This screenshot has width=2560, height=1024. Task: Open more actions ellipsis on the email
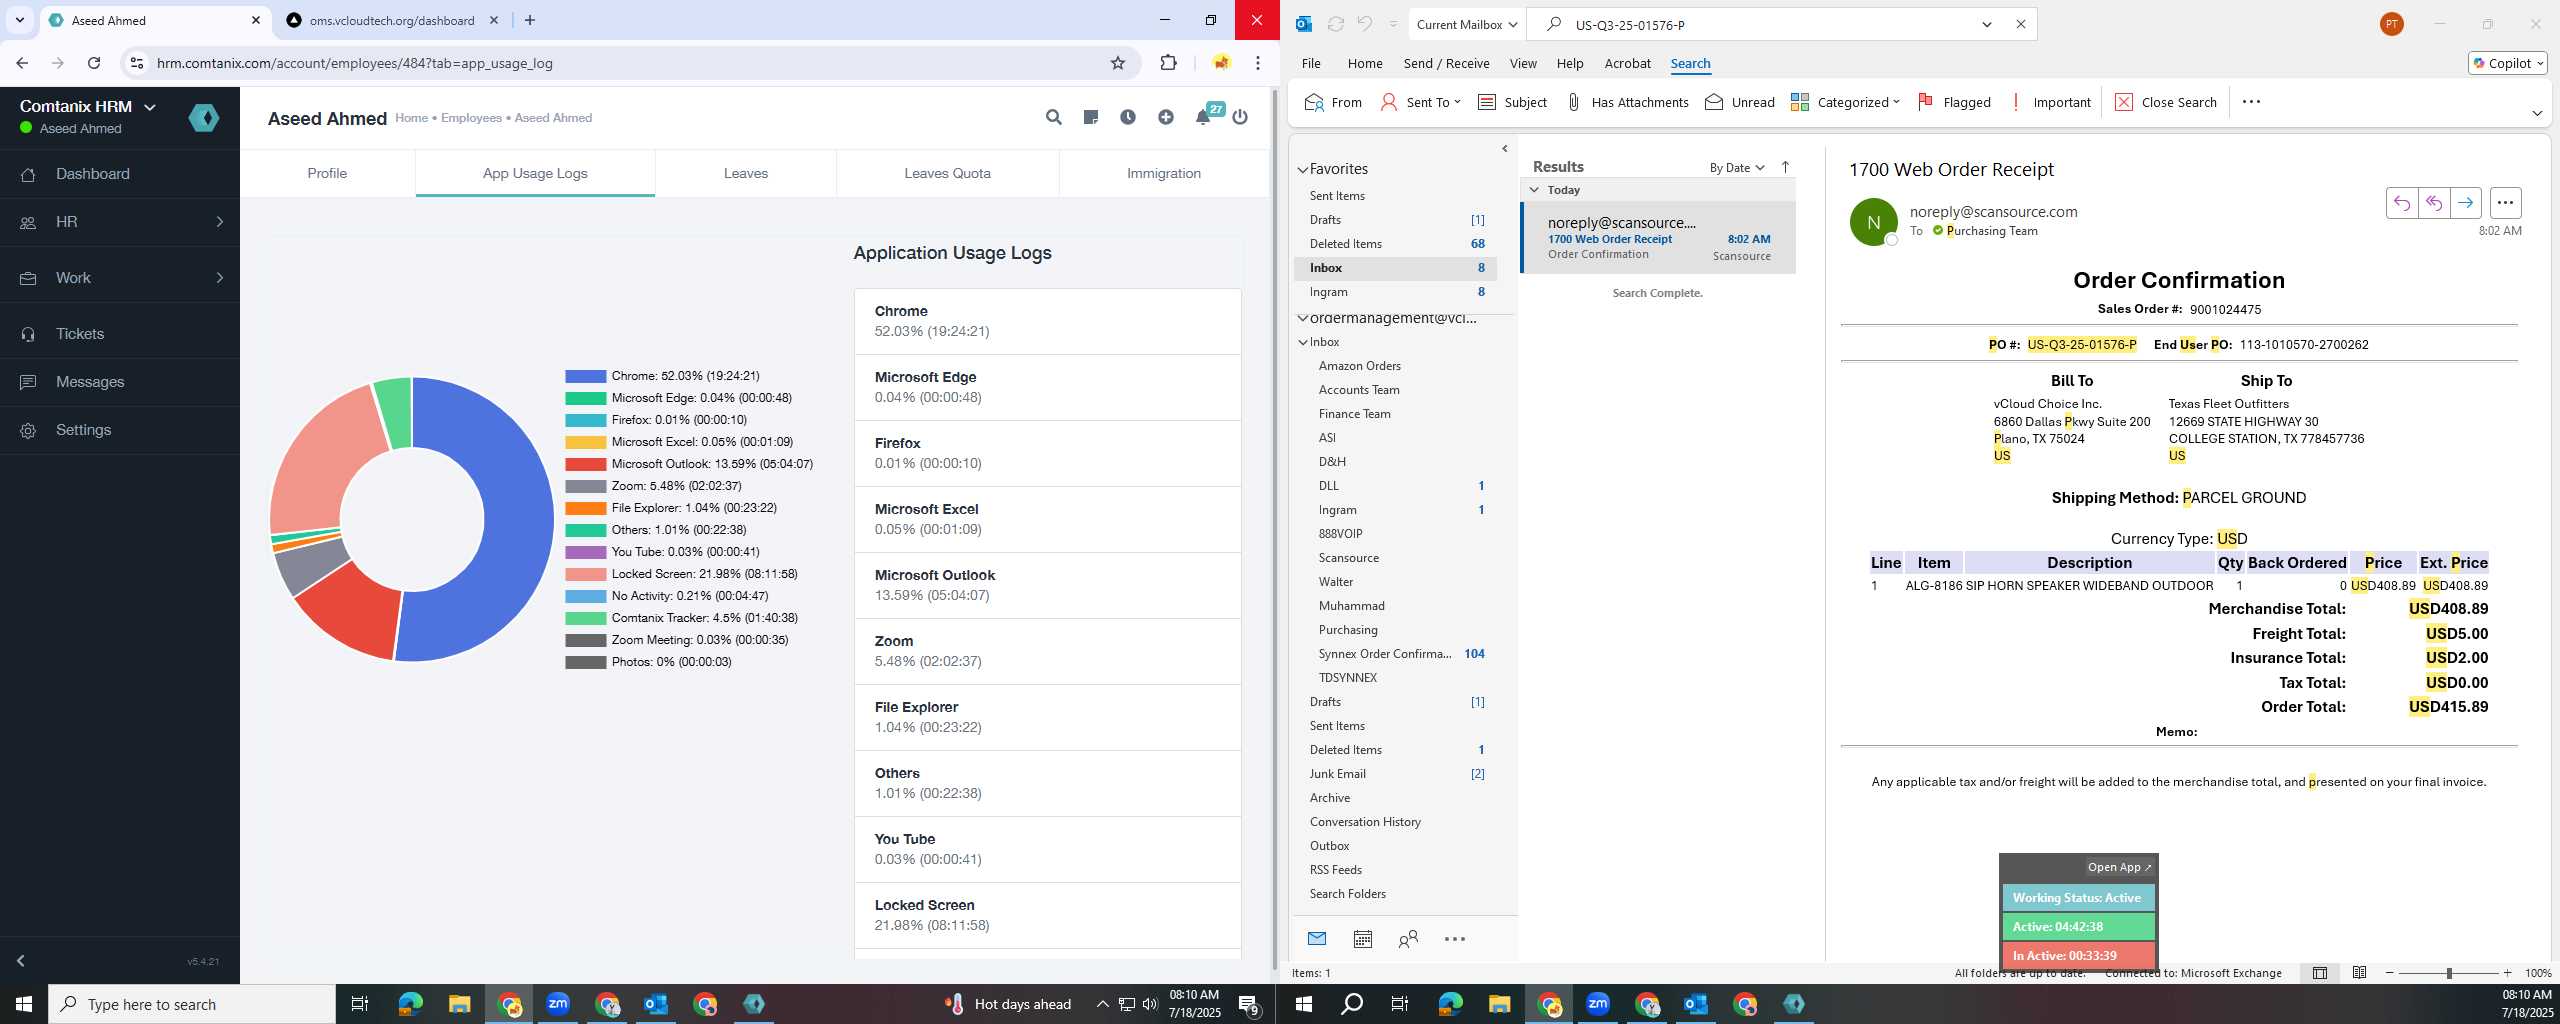click(2505, 203)
